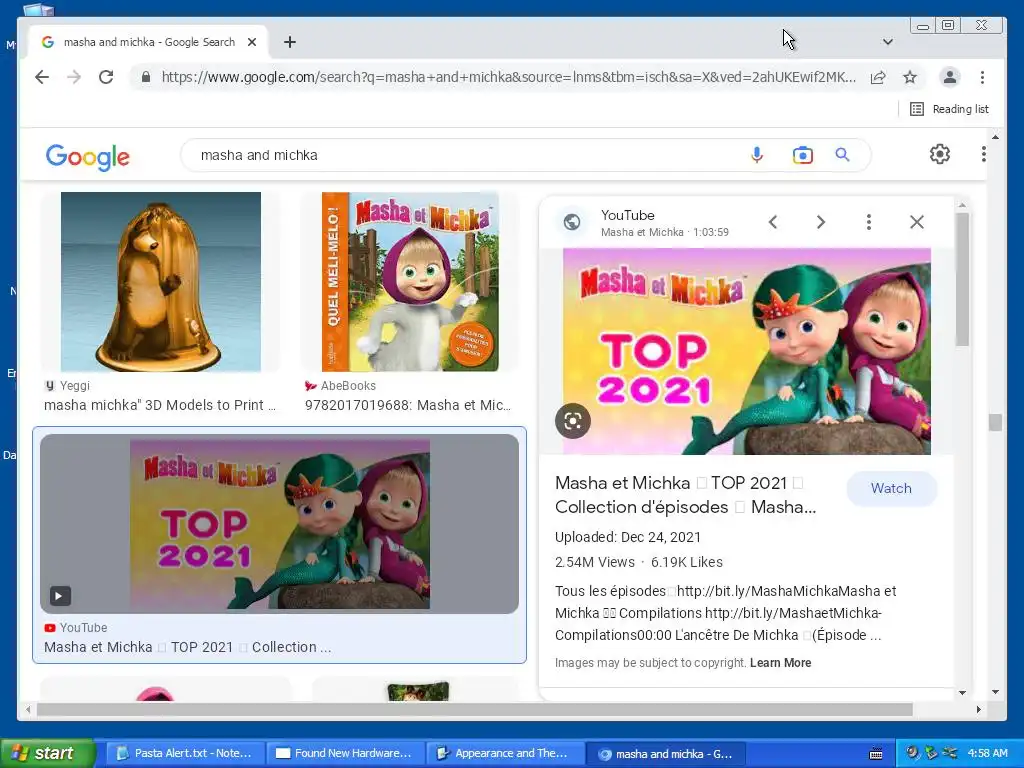Open the Yeggi bear 3D model image

[161, 281]
